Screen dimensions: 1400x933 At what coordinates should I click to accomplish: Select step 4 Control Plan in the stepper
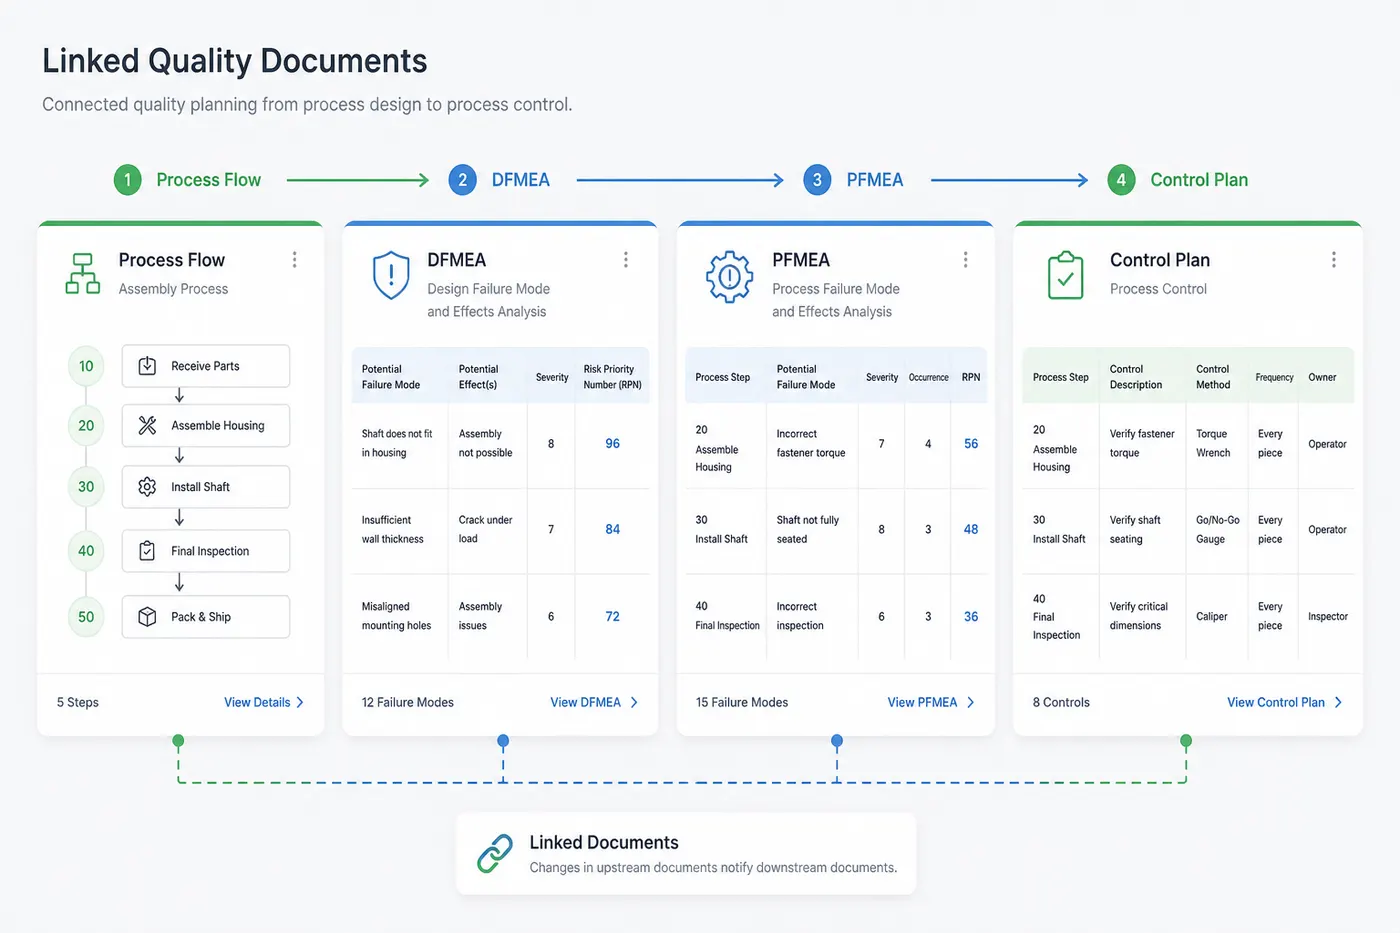[1178, 180]
